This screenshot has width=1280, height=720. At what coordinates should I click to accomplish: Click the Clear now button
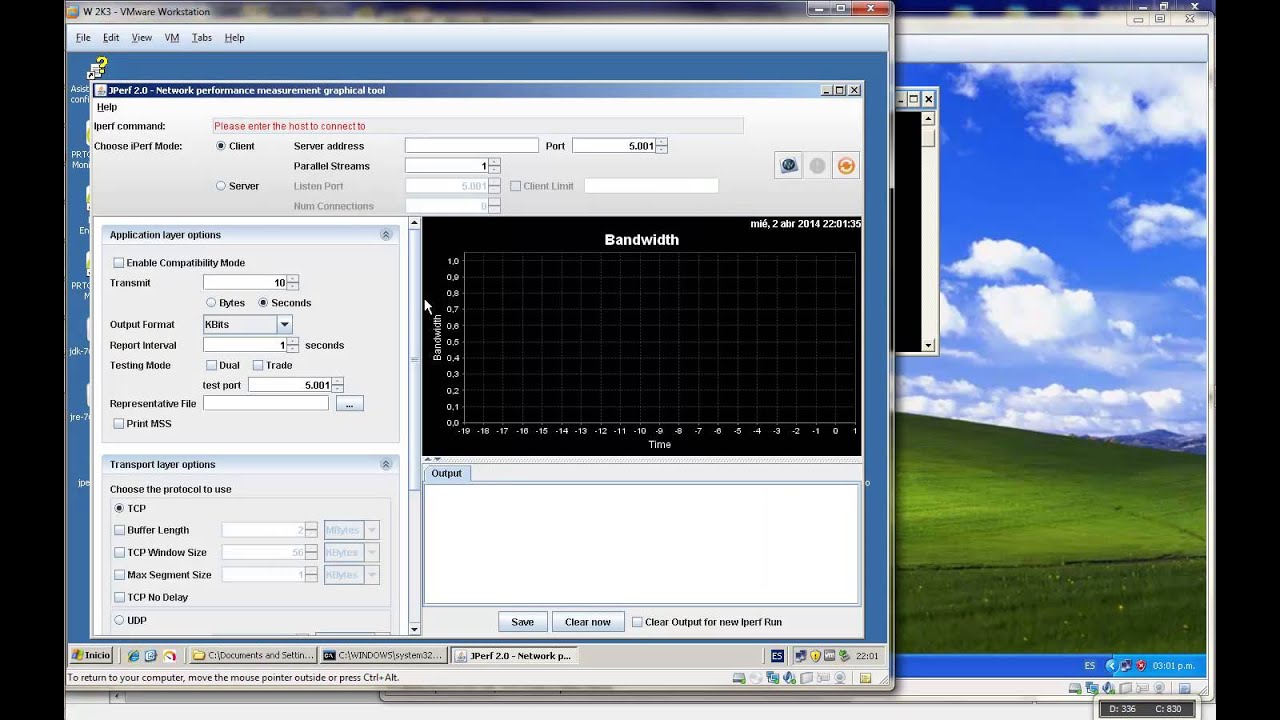coord(587,622)
